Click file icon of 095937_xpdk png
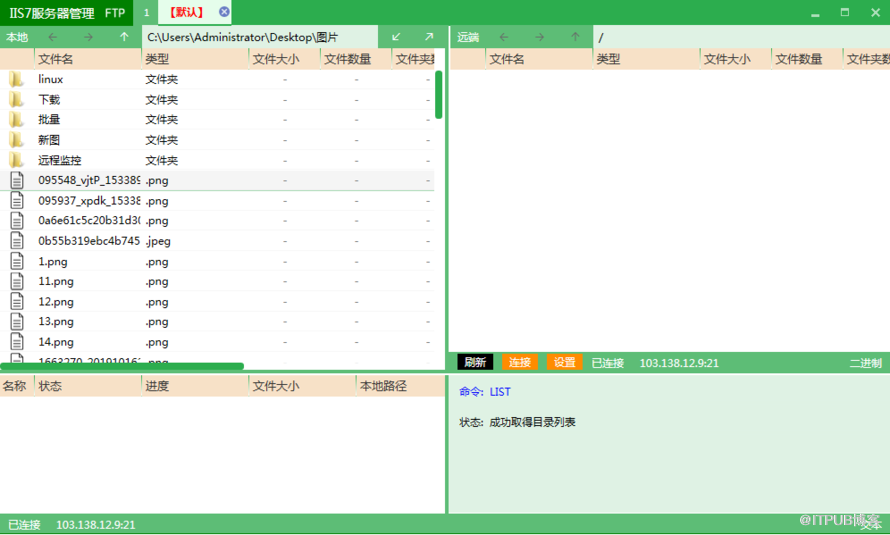This screenshot has height=535, width=890. point(17,200)
